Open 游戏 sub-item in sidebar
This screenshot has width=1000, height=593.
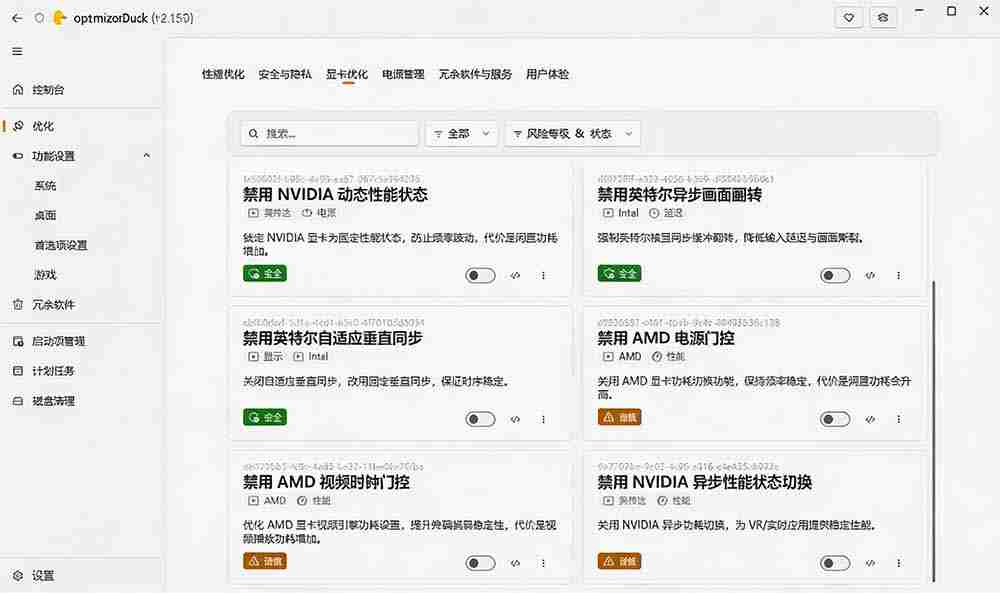point(45,275)
